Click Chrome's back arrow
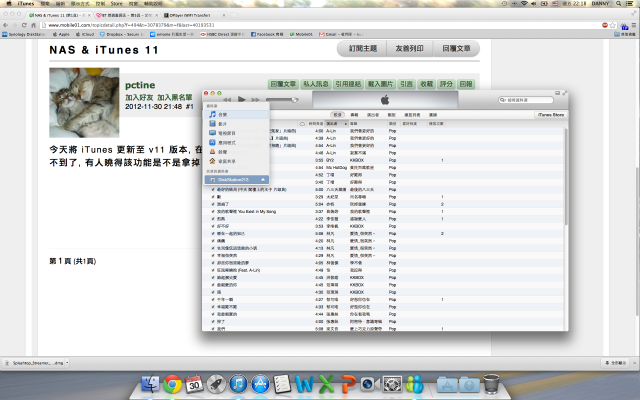Image resolution: width=640 pixels, height=400 pixels. click(5, 25)
